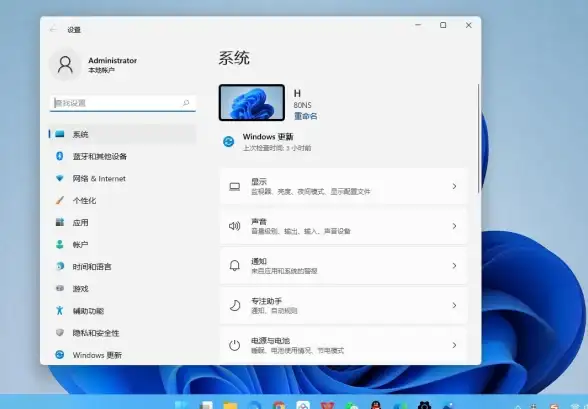Click the Administrator account name

[112, 60]
